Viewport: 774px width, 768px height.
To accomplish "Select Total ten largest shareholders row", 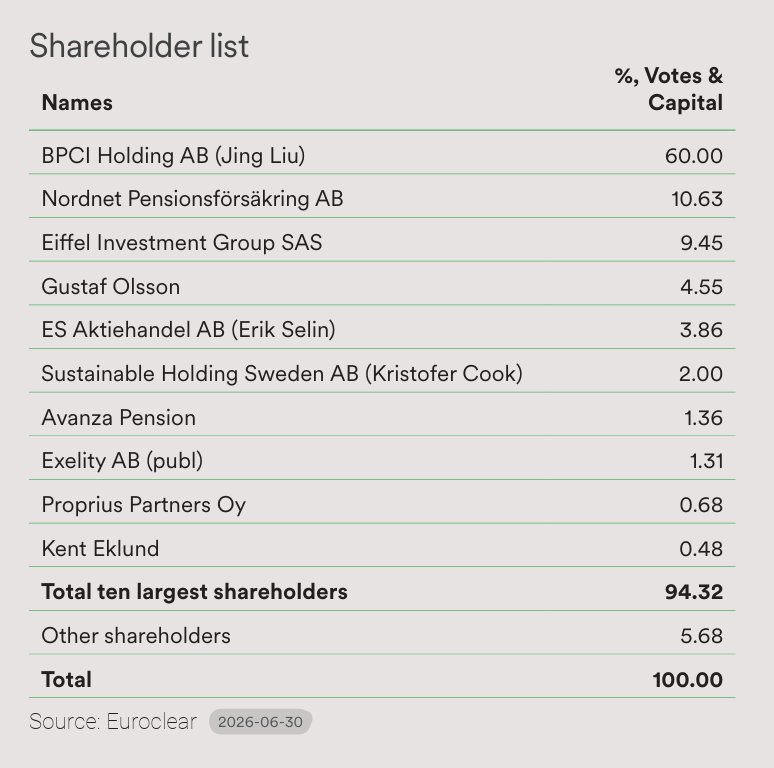I will coord(382,589).
